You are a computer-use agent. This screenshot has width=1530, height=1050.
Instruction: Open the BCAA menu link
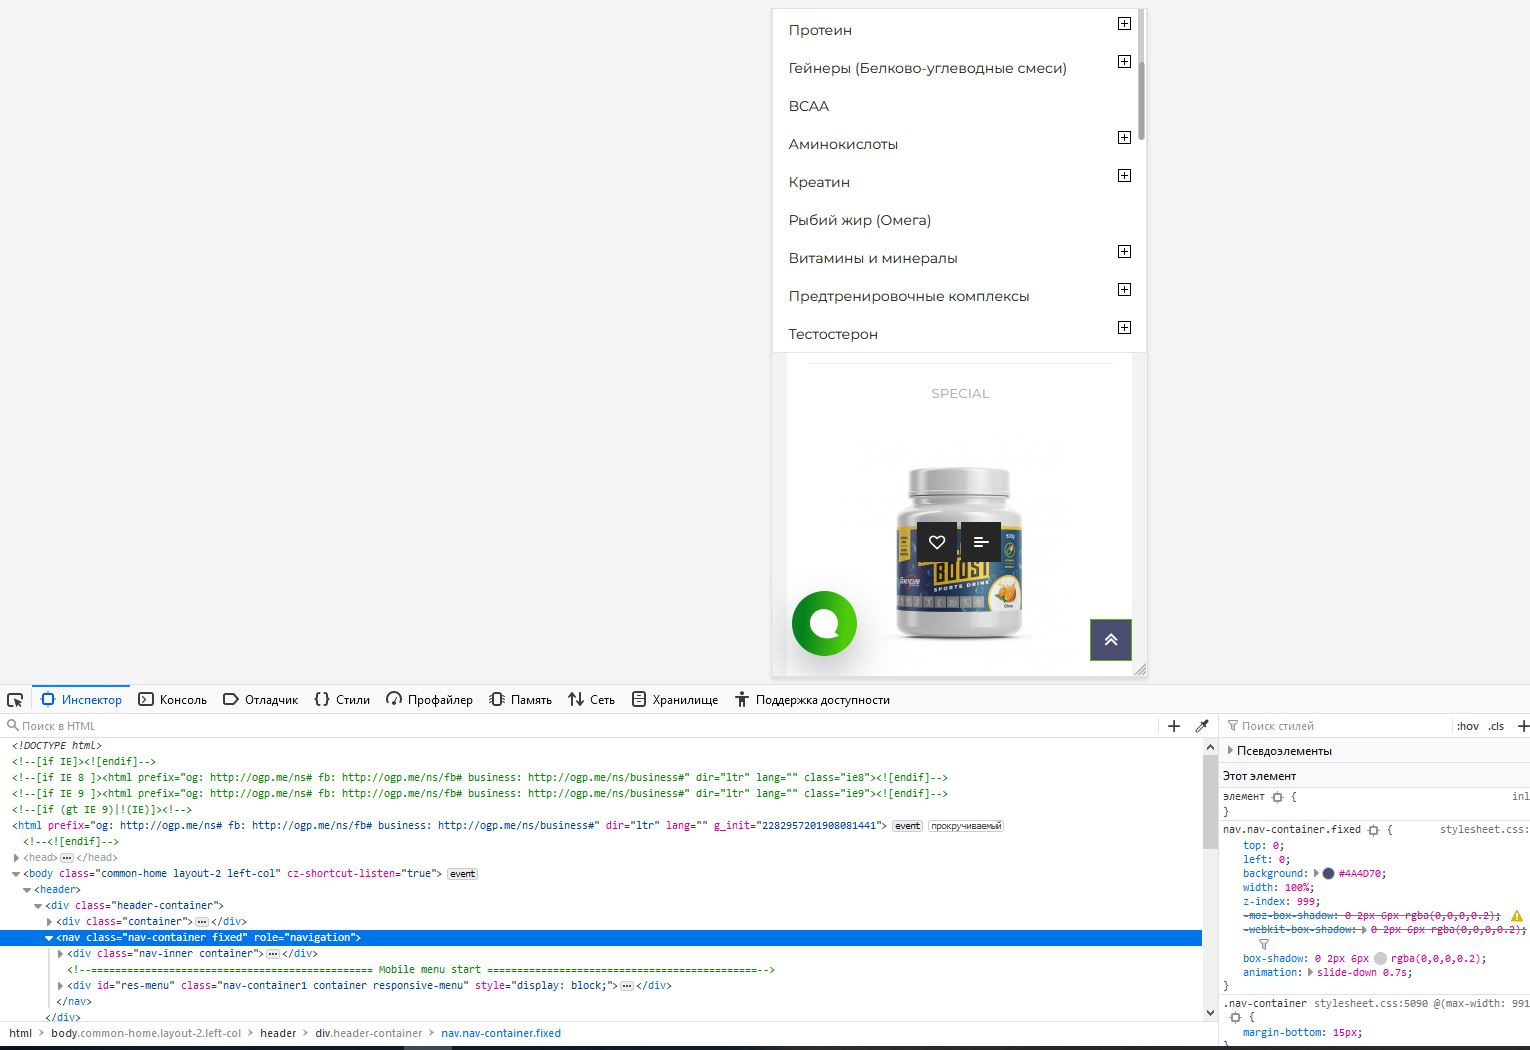click(x=809, y=106)
